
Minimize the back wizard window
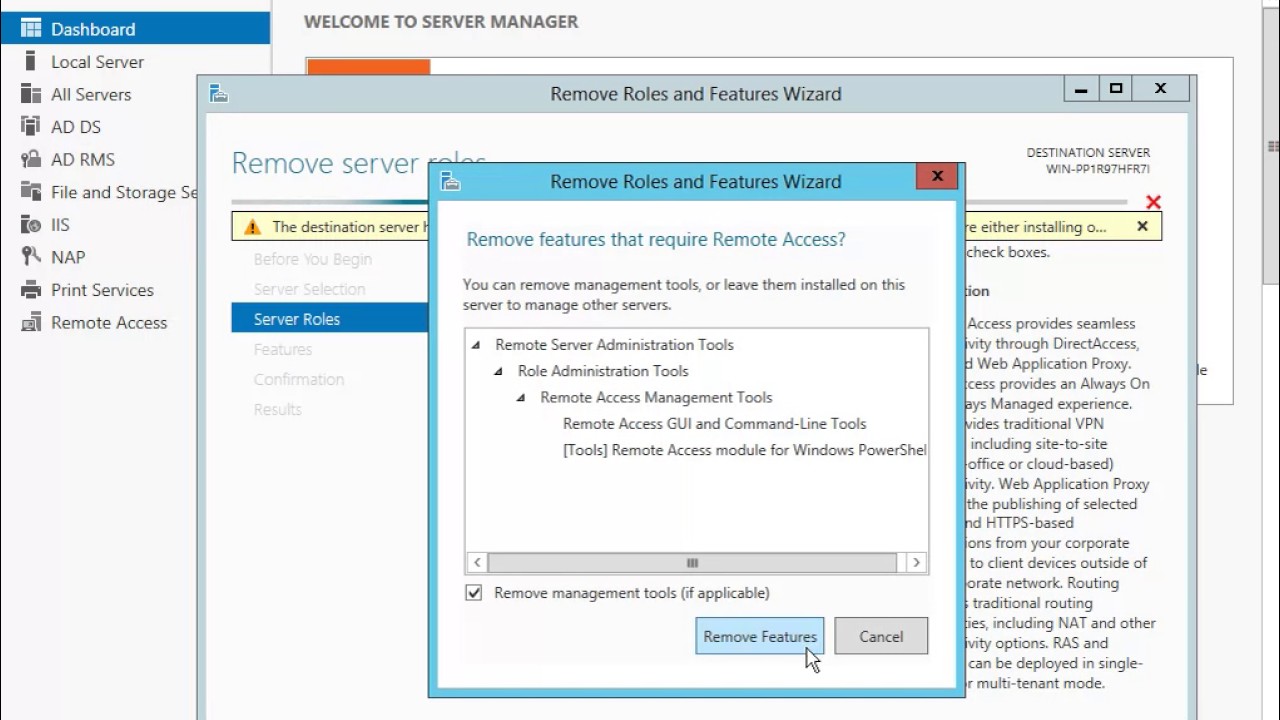pos(1081,88)
